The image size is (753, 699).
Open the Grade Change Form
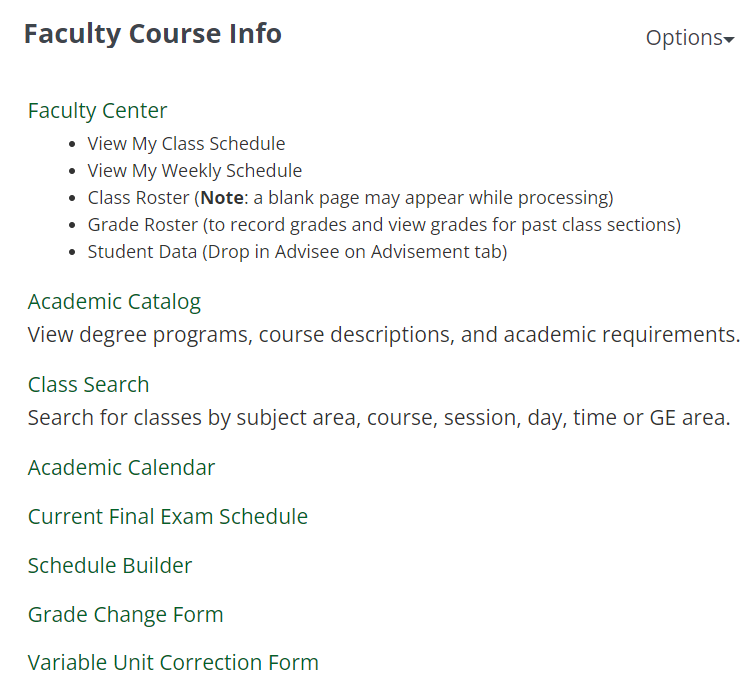[x=125, y=615]
